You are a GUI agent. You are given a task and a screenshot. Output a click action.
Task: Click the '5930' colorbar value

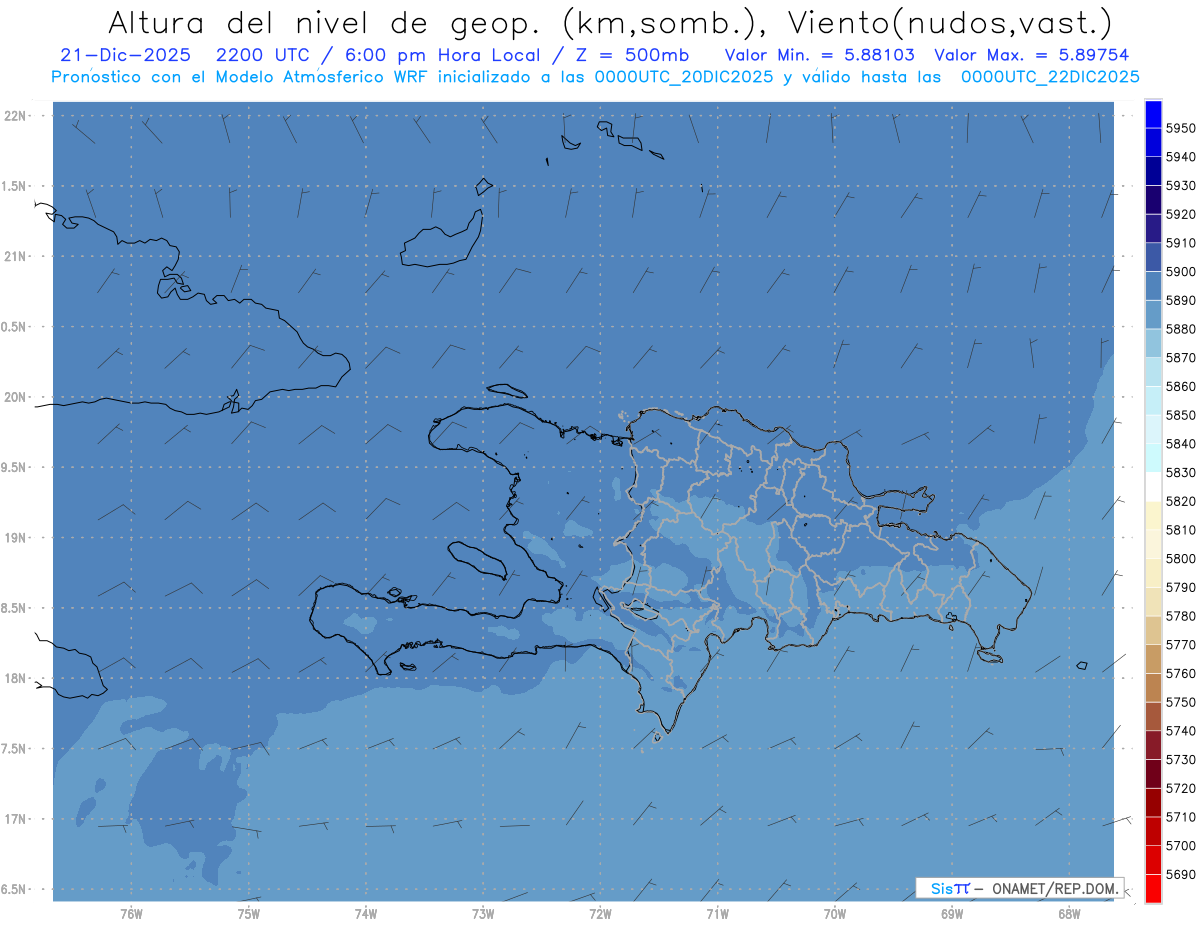[1180, 186]
